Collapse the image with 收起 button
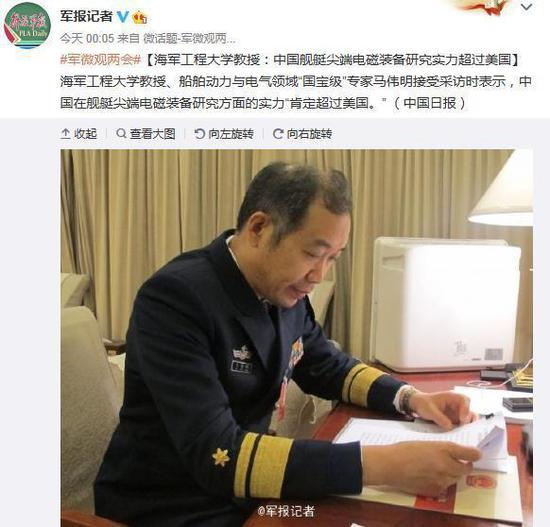Viewport: 550px width, 527px height. (x=79, y=134)
